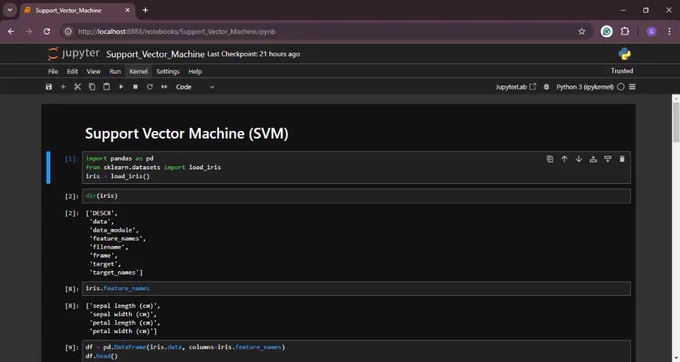Close the Support_Vector_Machine browser tab

[x=128, y=10]
